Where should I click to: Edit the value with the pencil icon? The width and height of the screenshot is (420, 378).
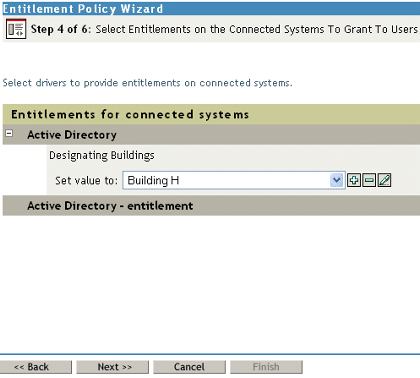click(x=384, y=180)
